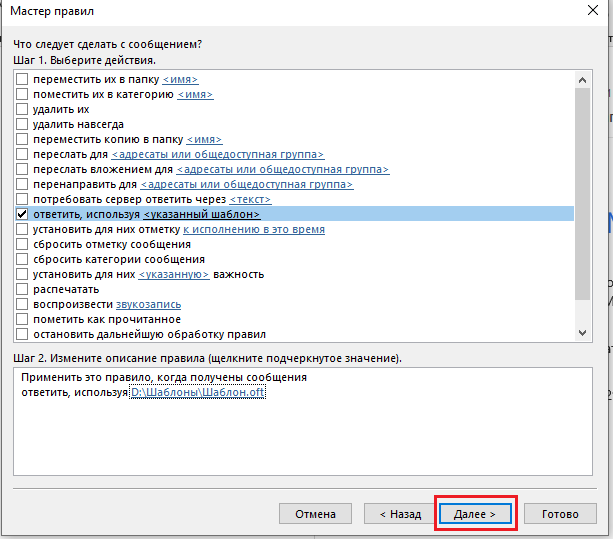613x539 pixels.
Task: Enable 'переслать для' checkbox
Action: (x=22, y=154)
